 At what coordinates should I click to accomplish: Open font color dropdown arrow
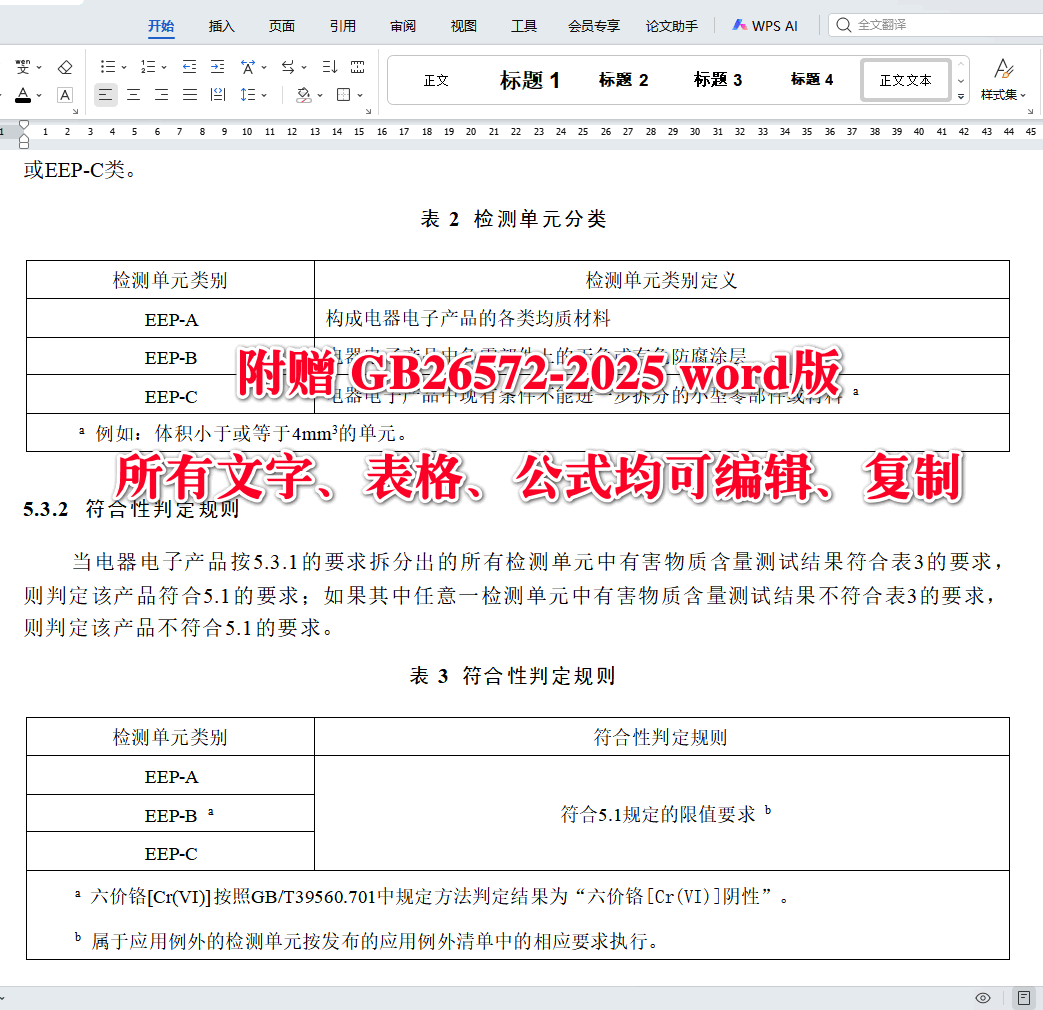click(39, 95)
